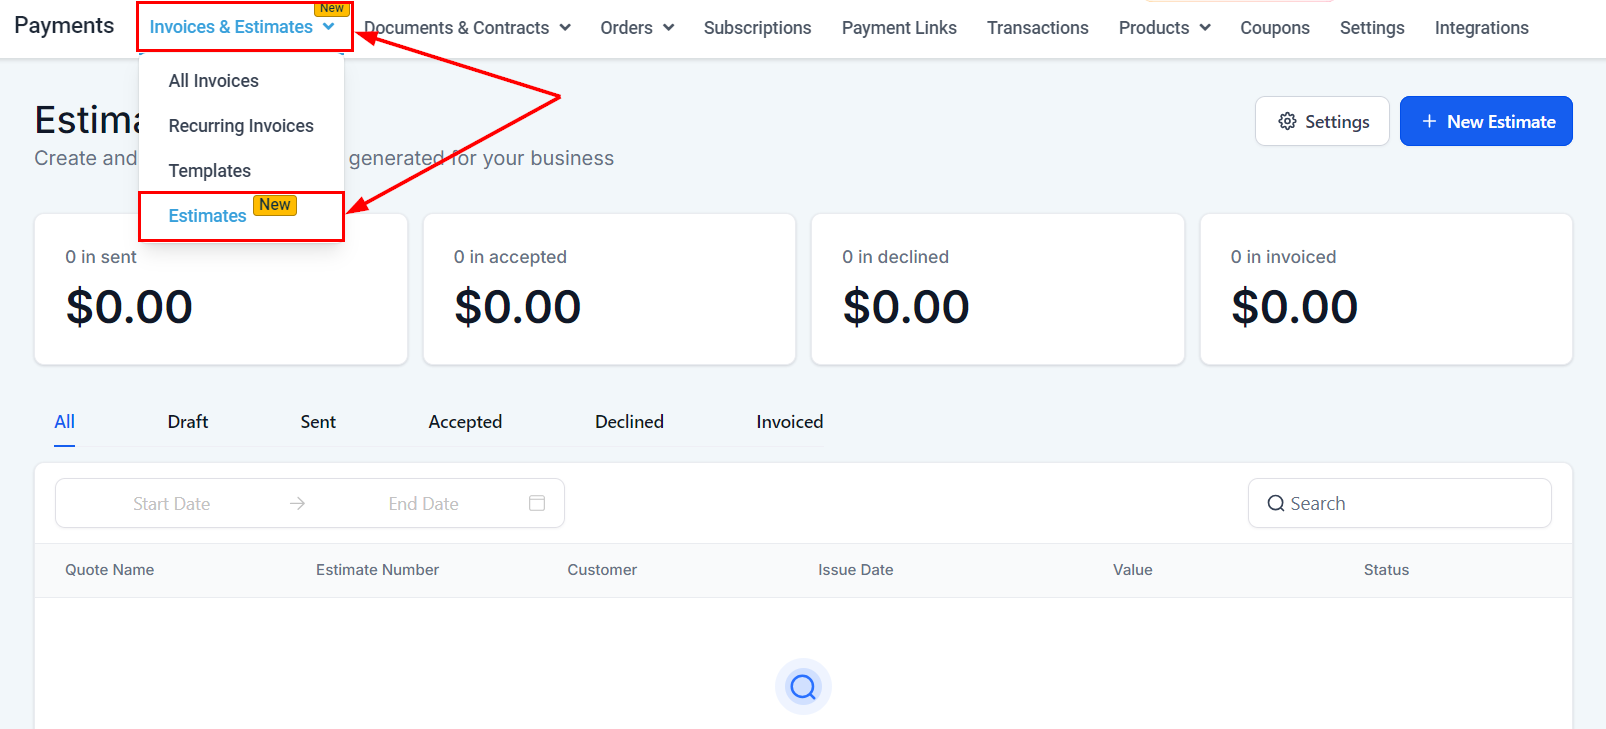
Task: Open the Invoiced tab
Action: pyautogui.click(x=790, y=422)
